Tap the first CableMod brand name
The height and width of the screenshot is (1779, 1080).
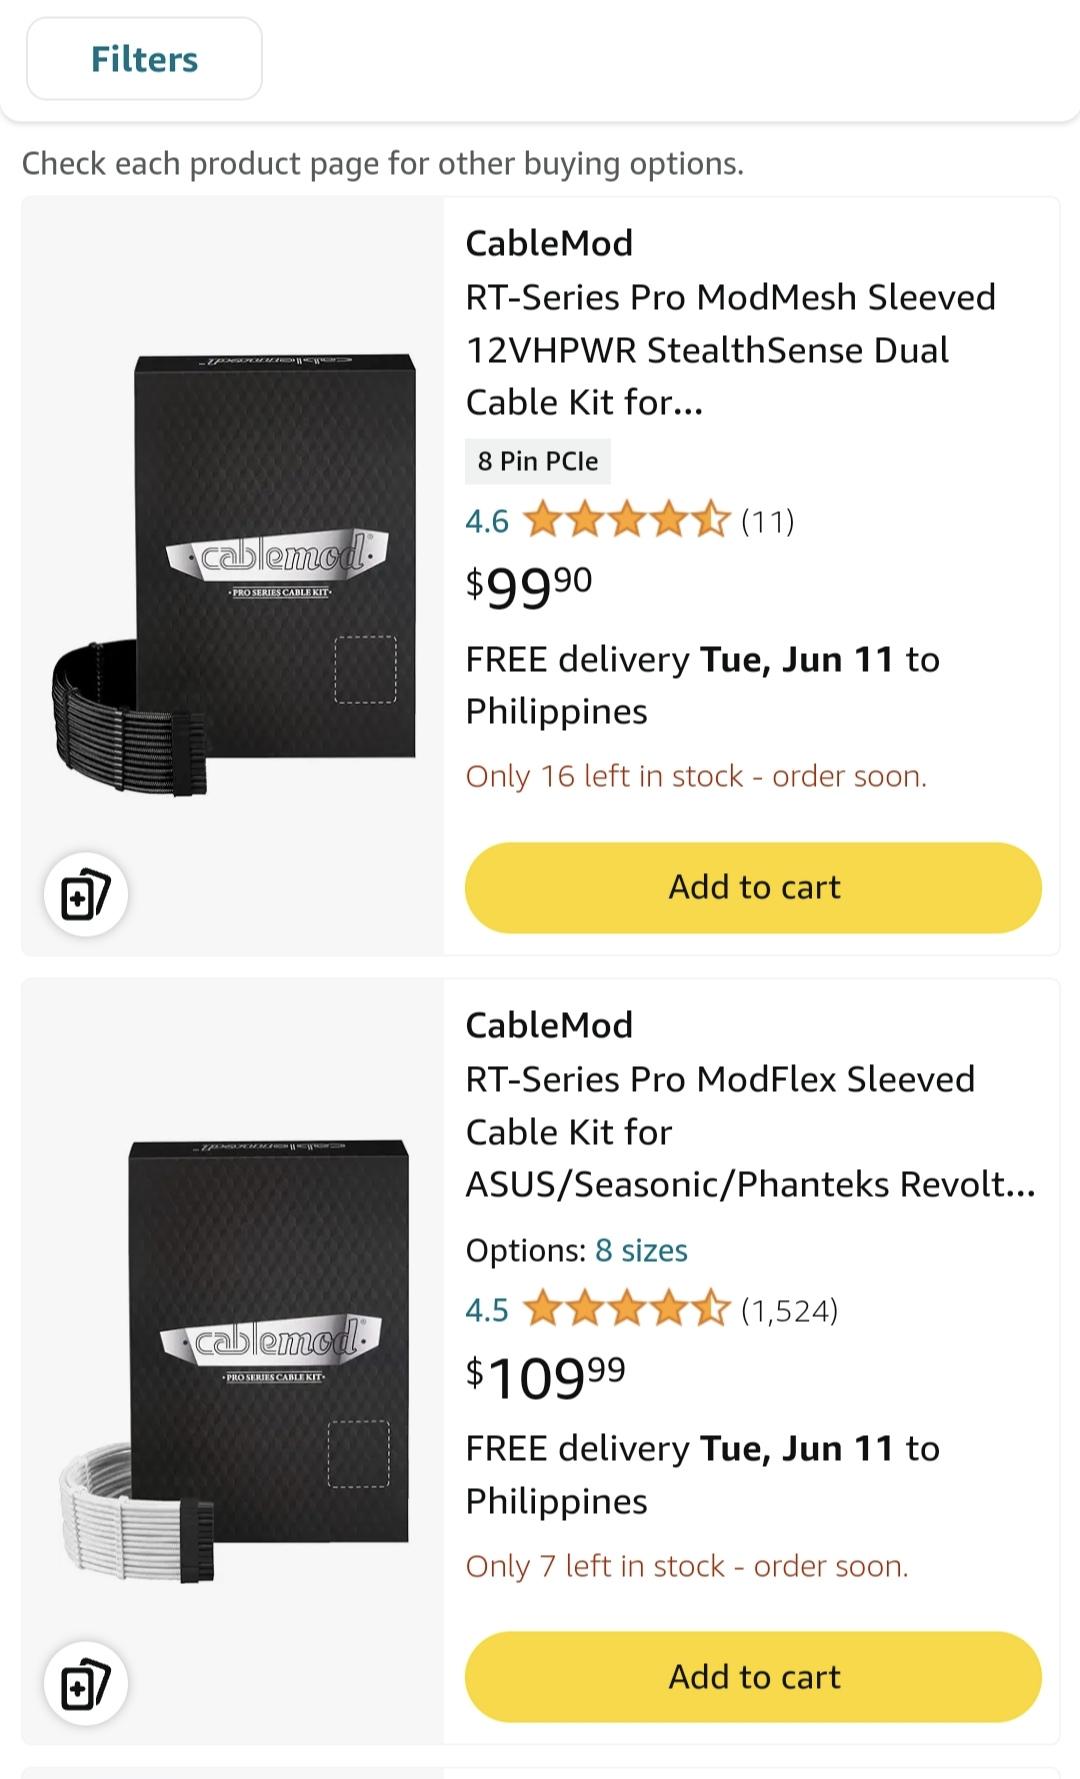pyautogui.click(x=549, y=243)
